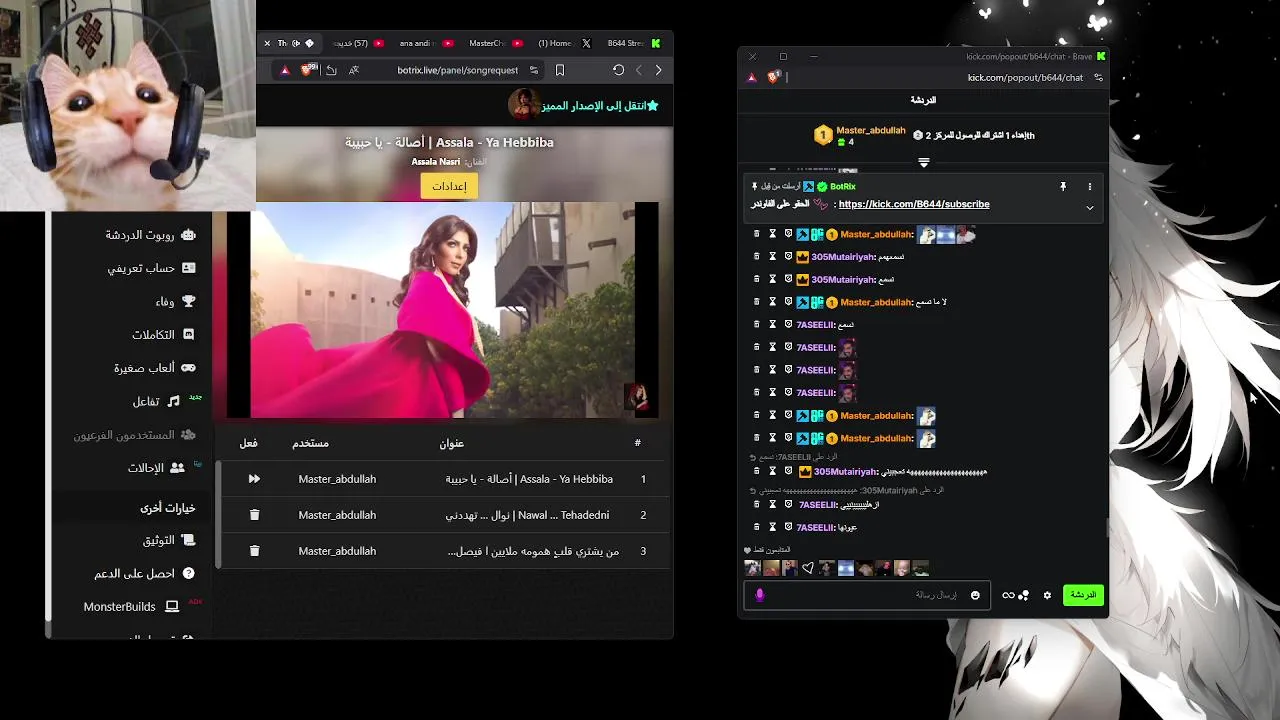Open ألعاب صغيرة mini games in sidebar
The height and width of the screenshot is (720, 1280).
pyautogui.click(x=154, y=368)
